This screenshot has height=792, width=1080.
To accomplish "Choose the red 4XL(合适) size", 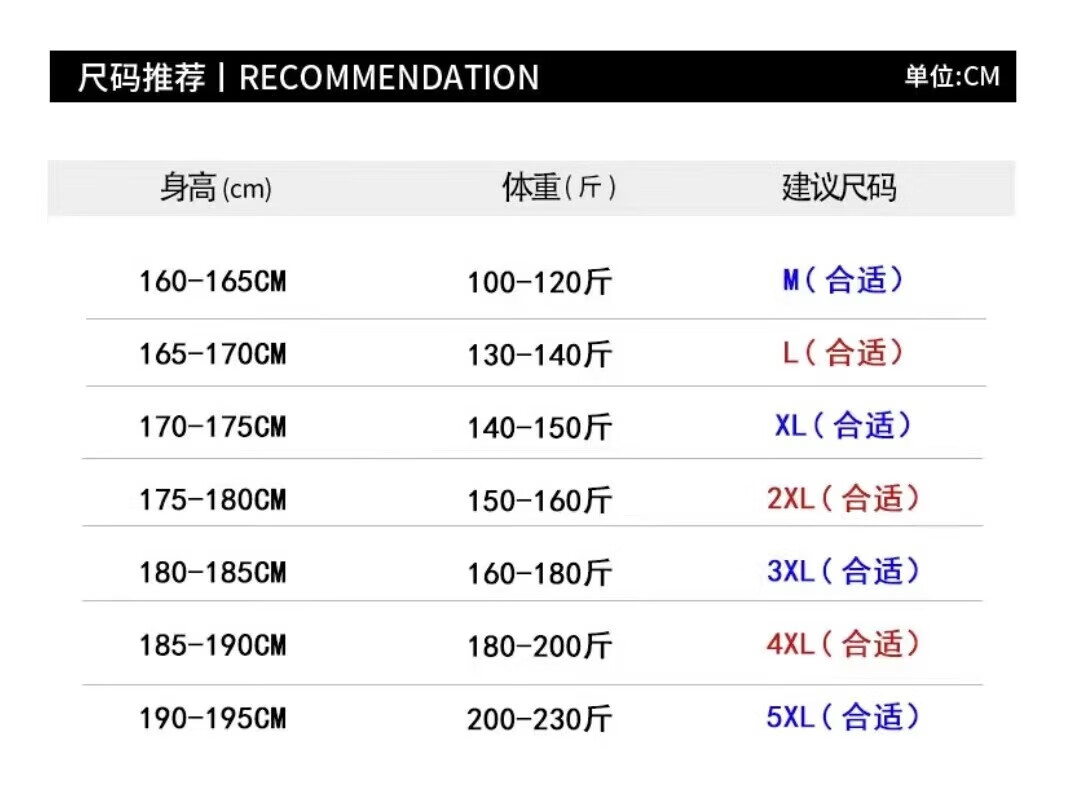I will 842,644.
